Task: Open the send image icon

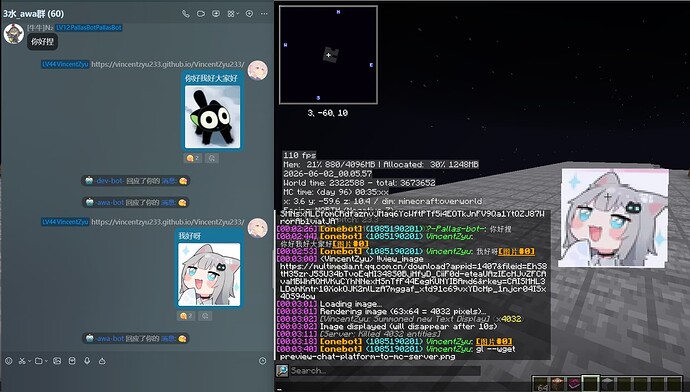Action: (57, 361)
